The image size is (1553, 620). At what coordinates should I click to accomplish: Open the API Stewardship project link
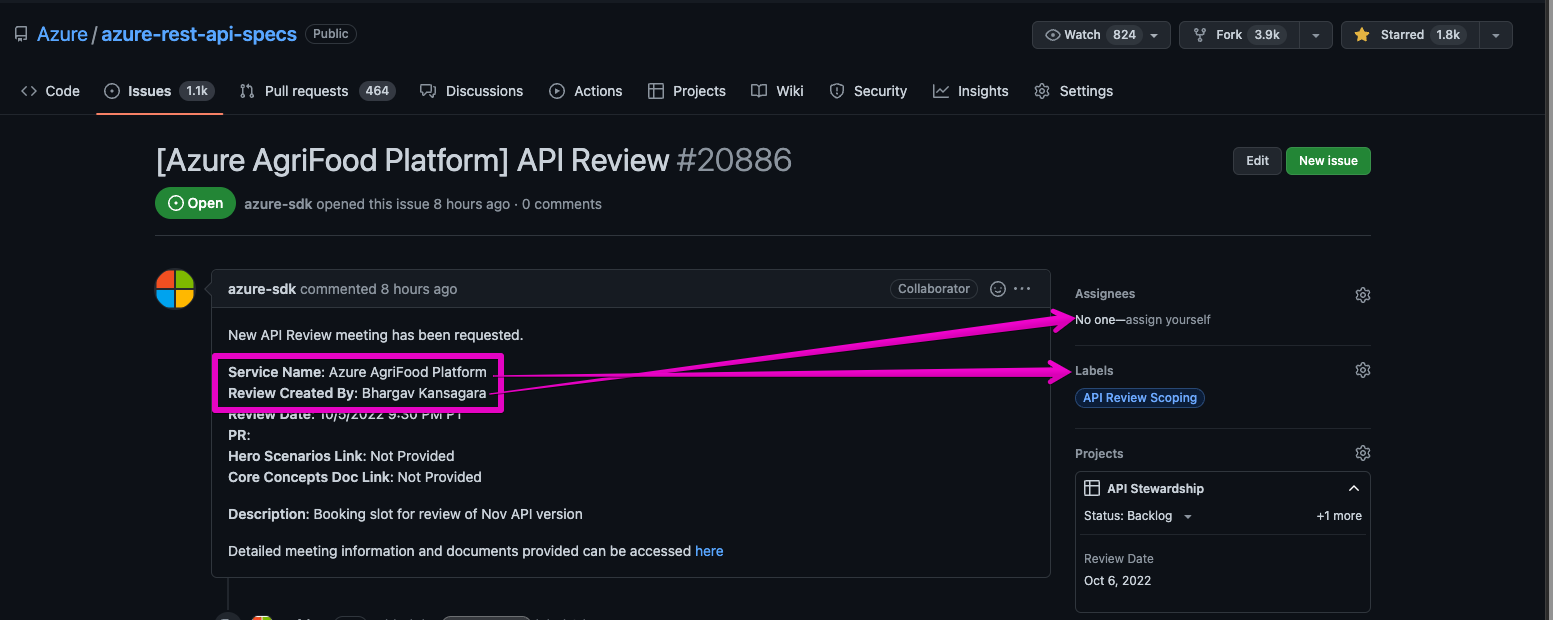(1155, 489)
